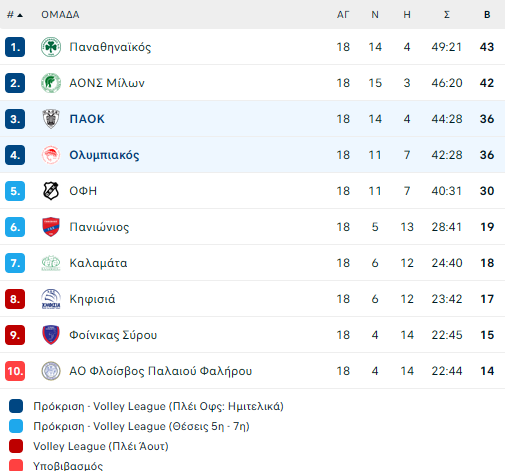Open the Παναθηναϊκός team link

tap(110, 47)
